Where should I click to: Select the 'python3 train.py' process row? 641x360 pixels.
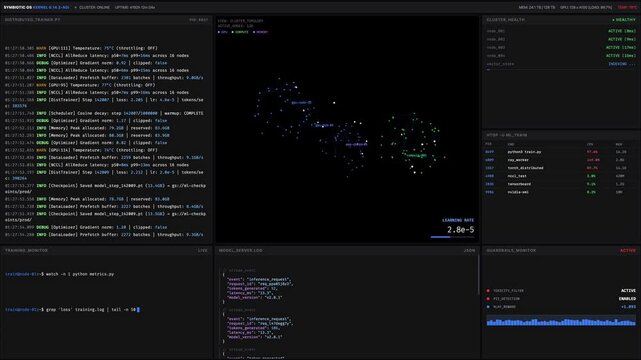point(561,152)
